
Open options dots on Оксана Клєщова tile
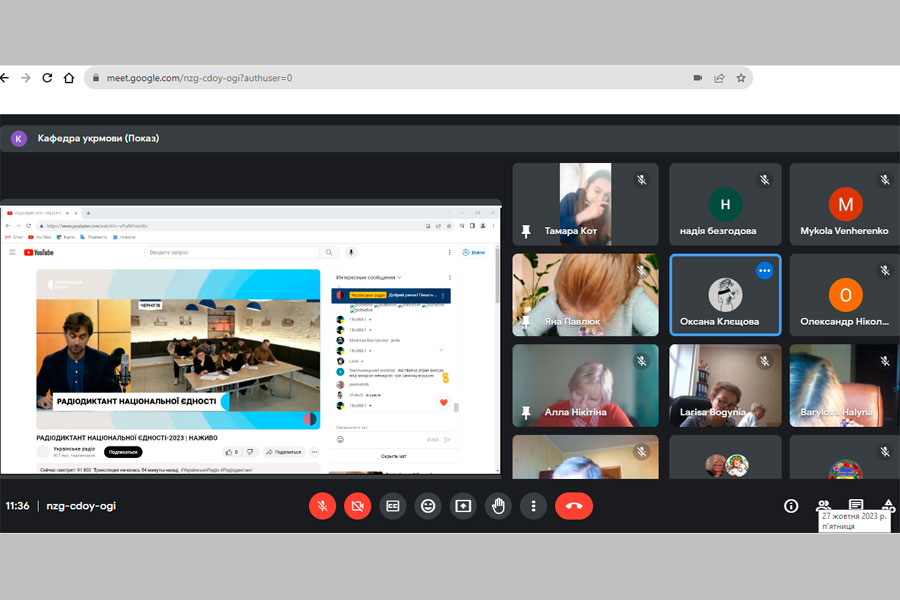765,270
